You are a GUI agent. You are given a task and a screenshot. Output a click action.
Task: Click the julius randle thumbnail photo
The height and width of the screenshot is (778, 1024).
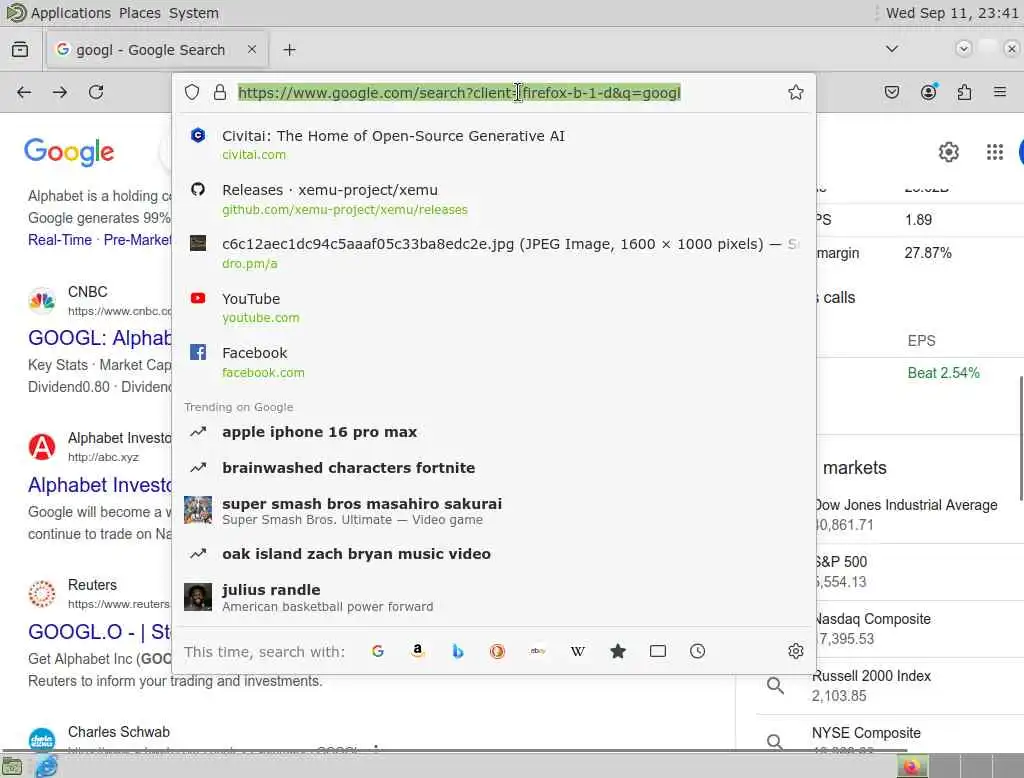pyautogui.click(x=198, y=597)
